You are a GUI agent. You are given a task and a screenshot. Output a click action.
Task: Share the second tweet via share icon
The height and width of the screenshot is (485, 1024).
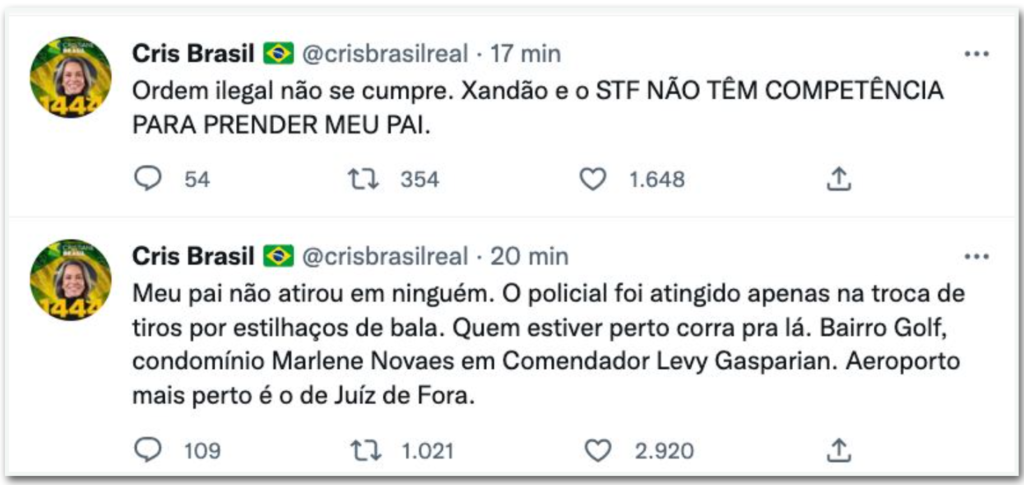click(840, 450)
